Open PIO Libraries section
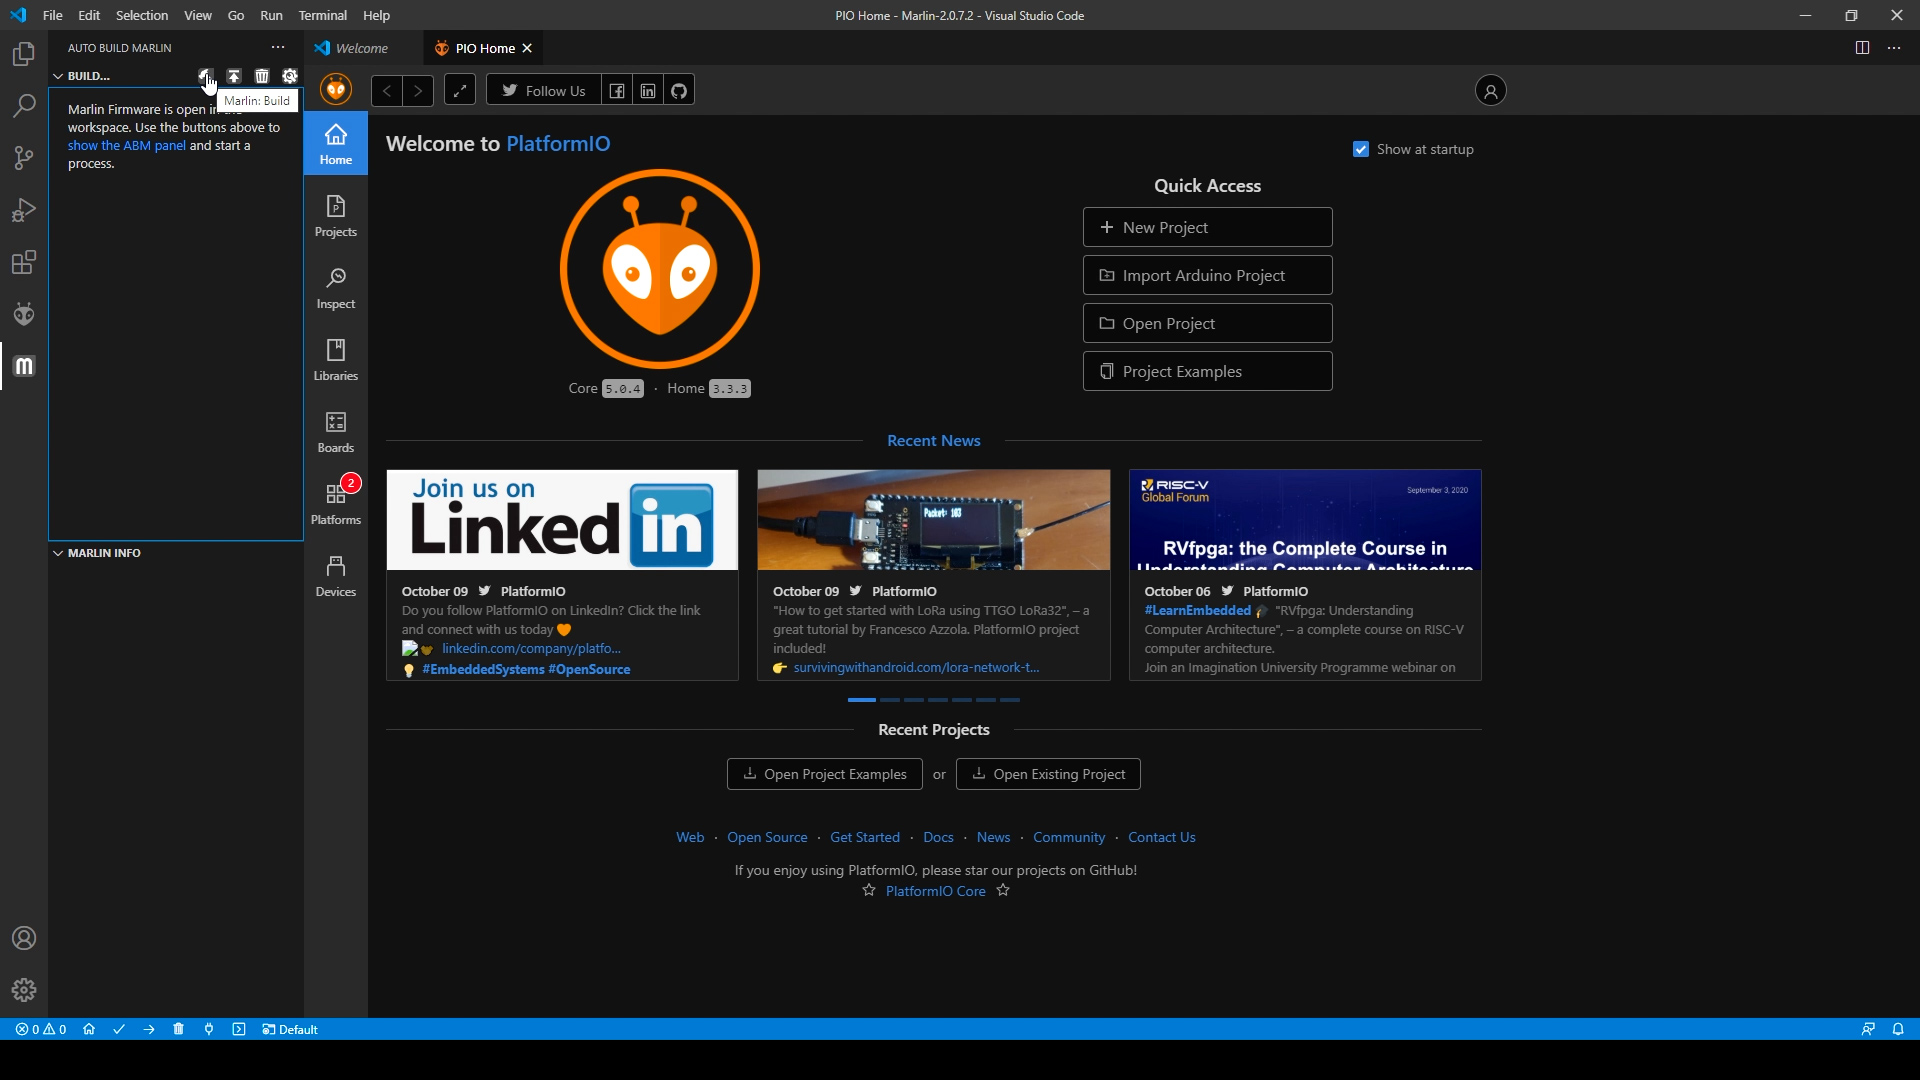 (x=335, y=359)
